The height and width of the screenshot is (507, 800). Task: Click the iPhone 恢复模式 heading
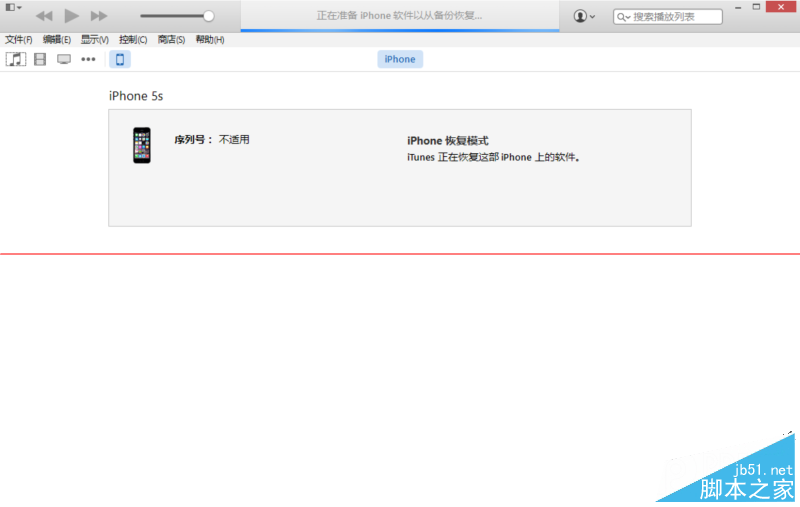coord(447,141)
